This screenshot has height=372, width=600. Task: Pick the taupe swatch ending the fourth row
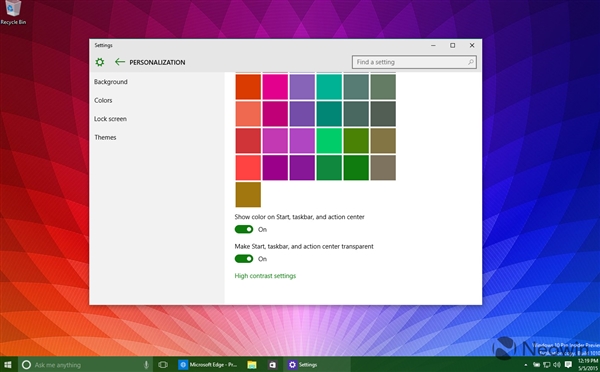tap(383, 167)
